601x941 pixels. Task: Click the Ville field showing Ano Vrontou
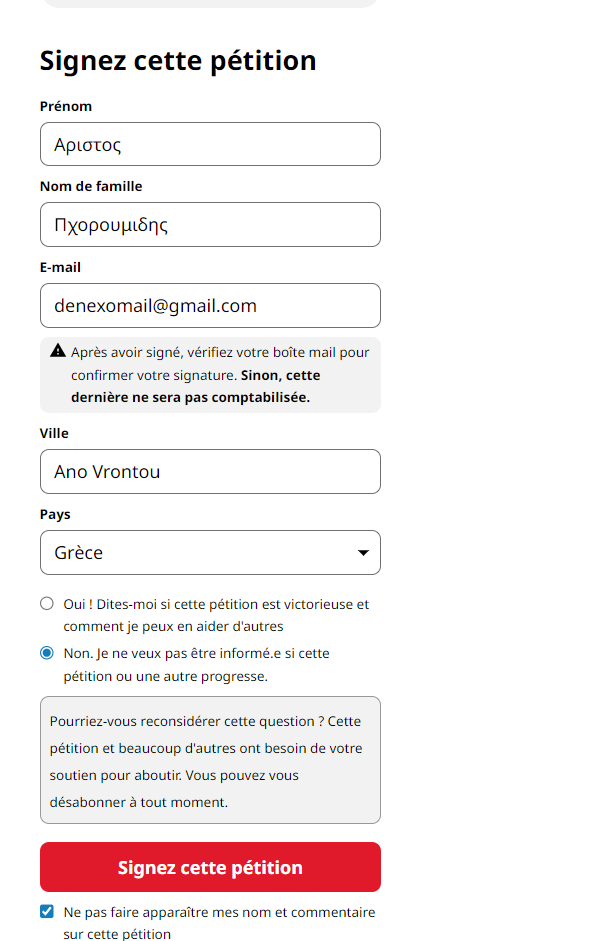point(210,472)
